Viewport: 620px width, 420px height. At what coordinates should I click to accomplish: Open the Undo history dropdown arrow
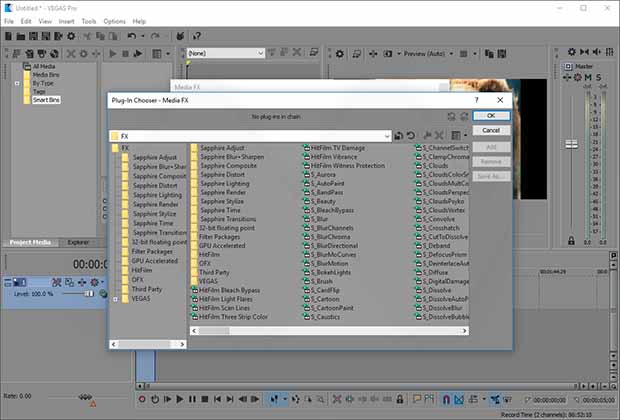142,36
